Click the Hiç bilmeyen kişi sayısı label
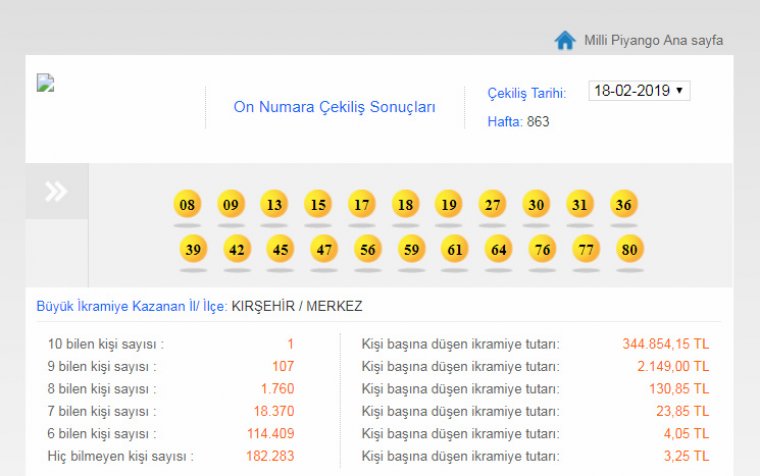The image size is (760, 476). pyautogui.click(x=120, y=456)
